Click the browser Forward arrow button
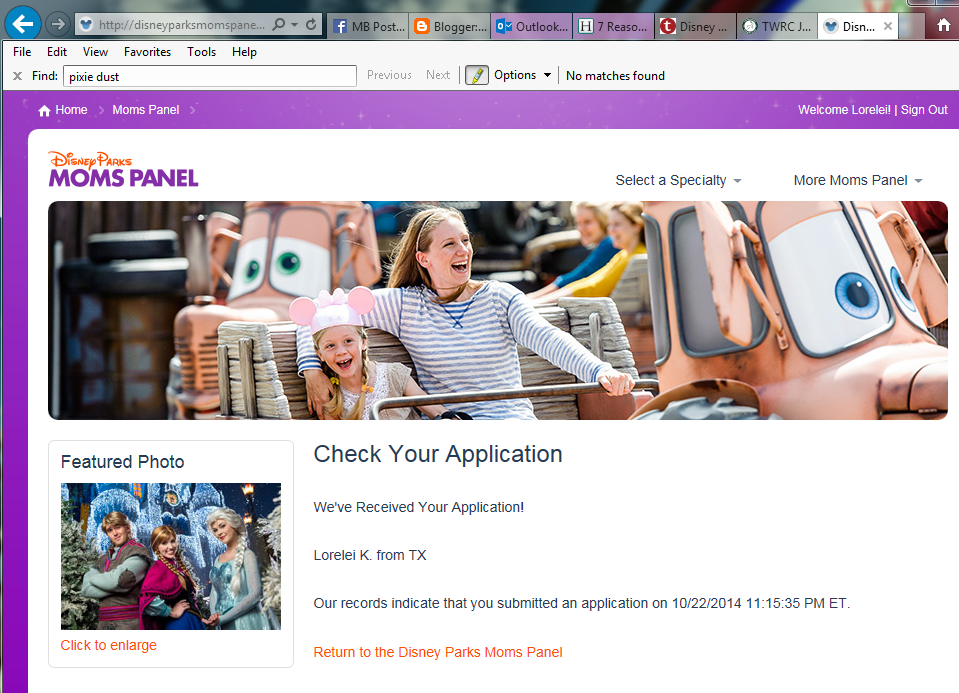Viewport: 959px width, 693px height. point(57,24)
